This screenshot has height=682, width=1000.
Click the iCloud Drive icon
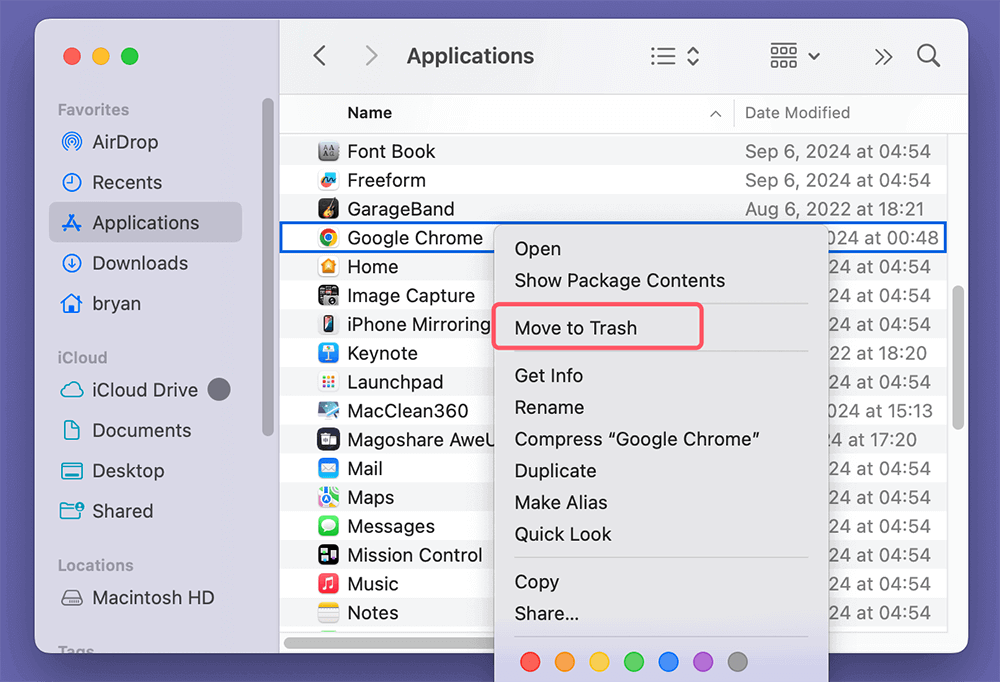pos(70,390)
